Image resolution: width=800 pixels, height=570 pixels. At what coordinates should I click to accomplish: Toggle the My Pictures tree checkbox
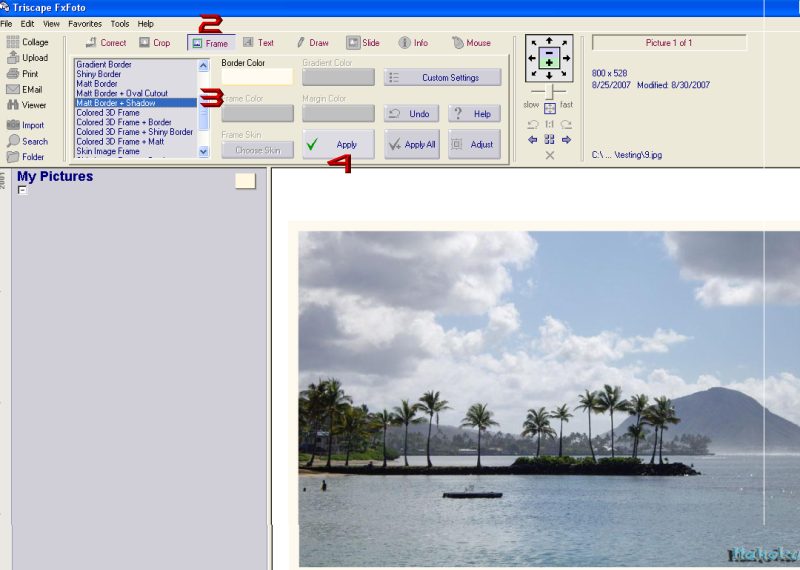(x=22, y=190)
